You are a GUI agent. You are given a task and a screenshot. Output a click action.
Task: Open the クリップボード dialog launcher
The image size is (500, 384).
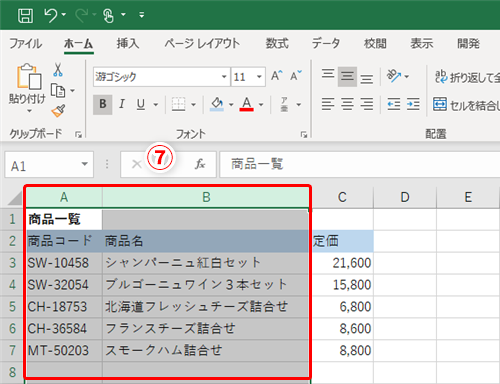pos(78,134)
